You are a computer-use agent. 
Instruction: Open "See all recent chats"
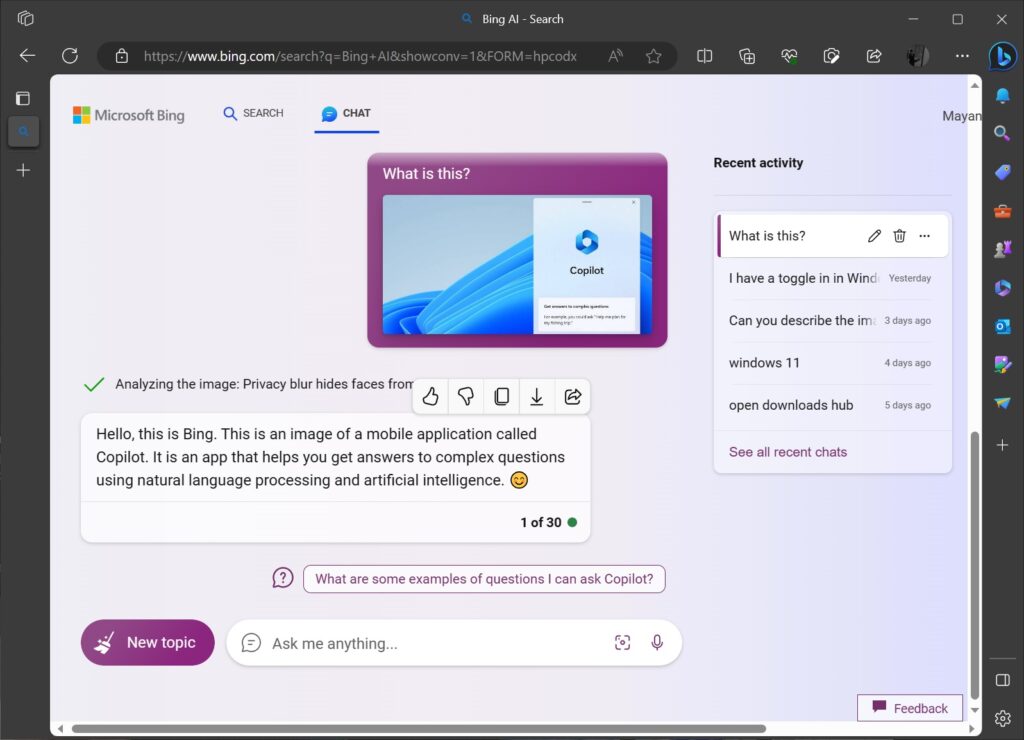(787, 451)
